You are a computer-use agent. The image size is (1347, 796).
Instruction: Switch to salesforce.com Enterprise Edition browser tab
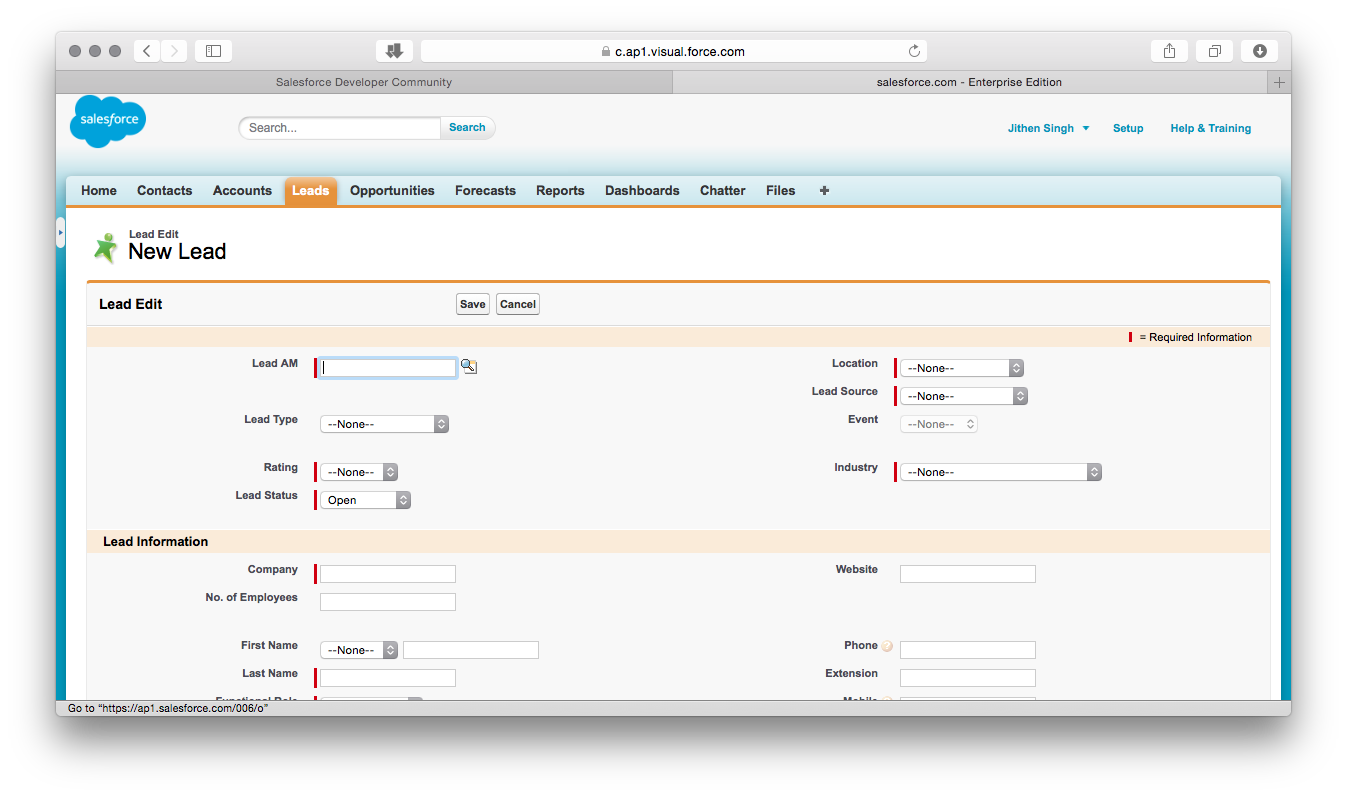970,83
